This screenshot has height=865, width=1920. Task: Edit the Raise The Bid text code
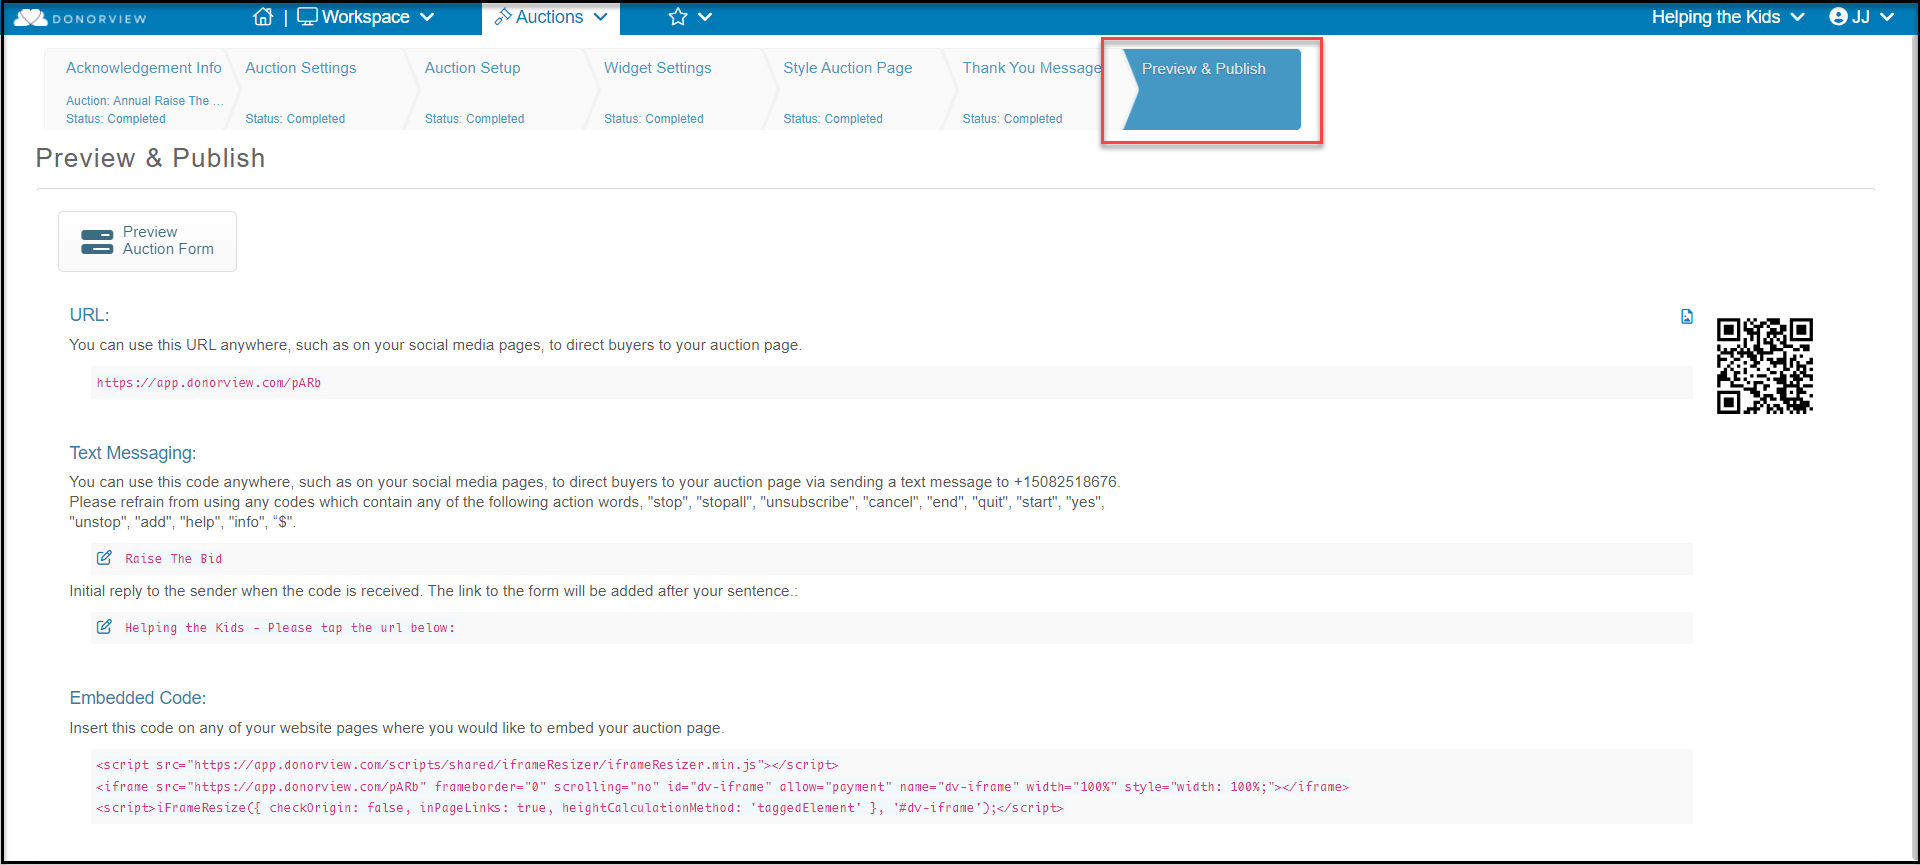[104, 558]
